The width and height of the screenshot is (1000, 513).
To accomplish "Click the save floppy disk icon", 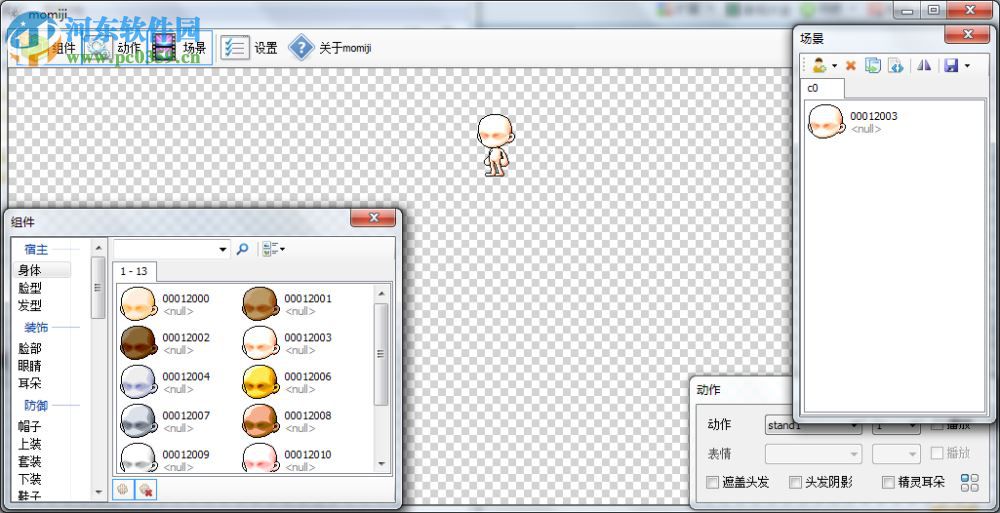I will [x=952, y=65].
